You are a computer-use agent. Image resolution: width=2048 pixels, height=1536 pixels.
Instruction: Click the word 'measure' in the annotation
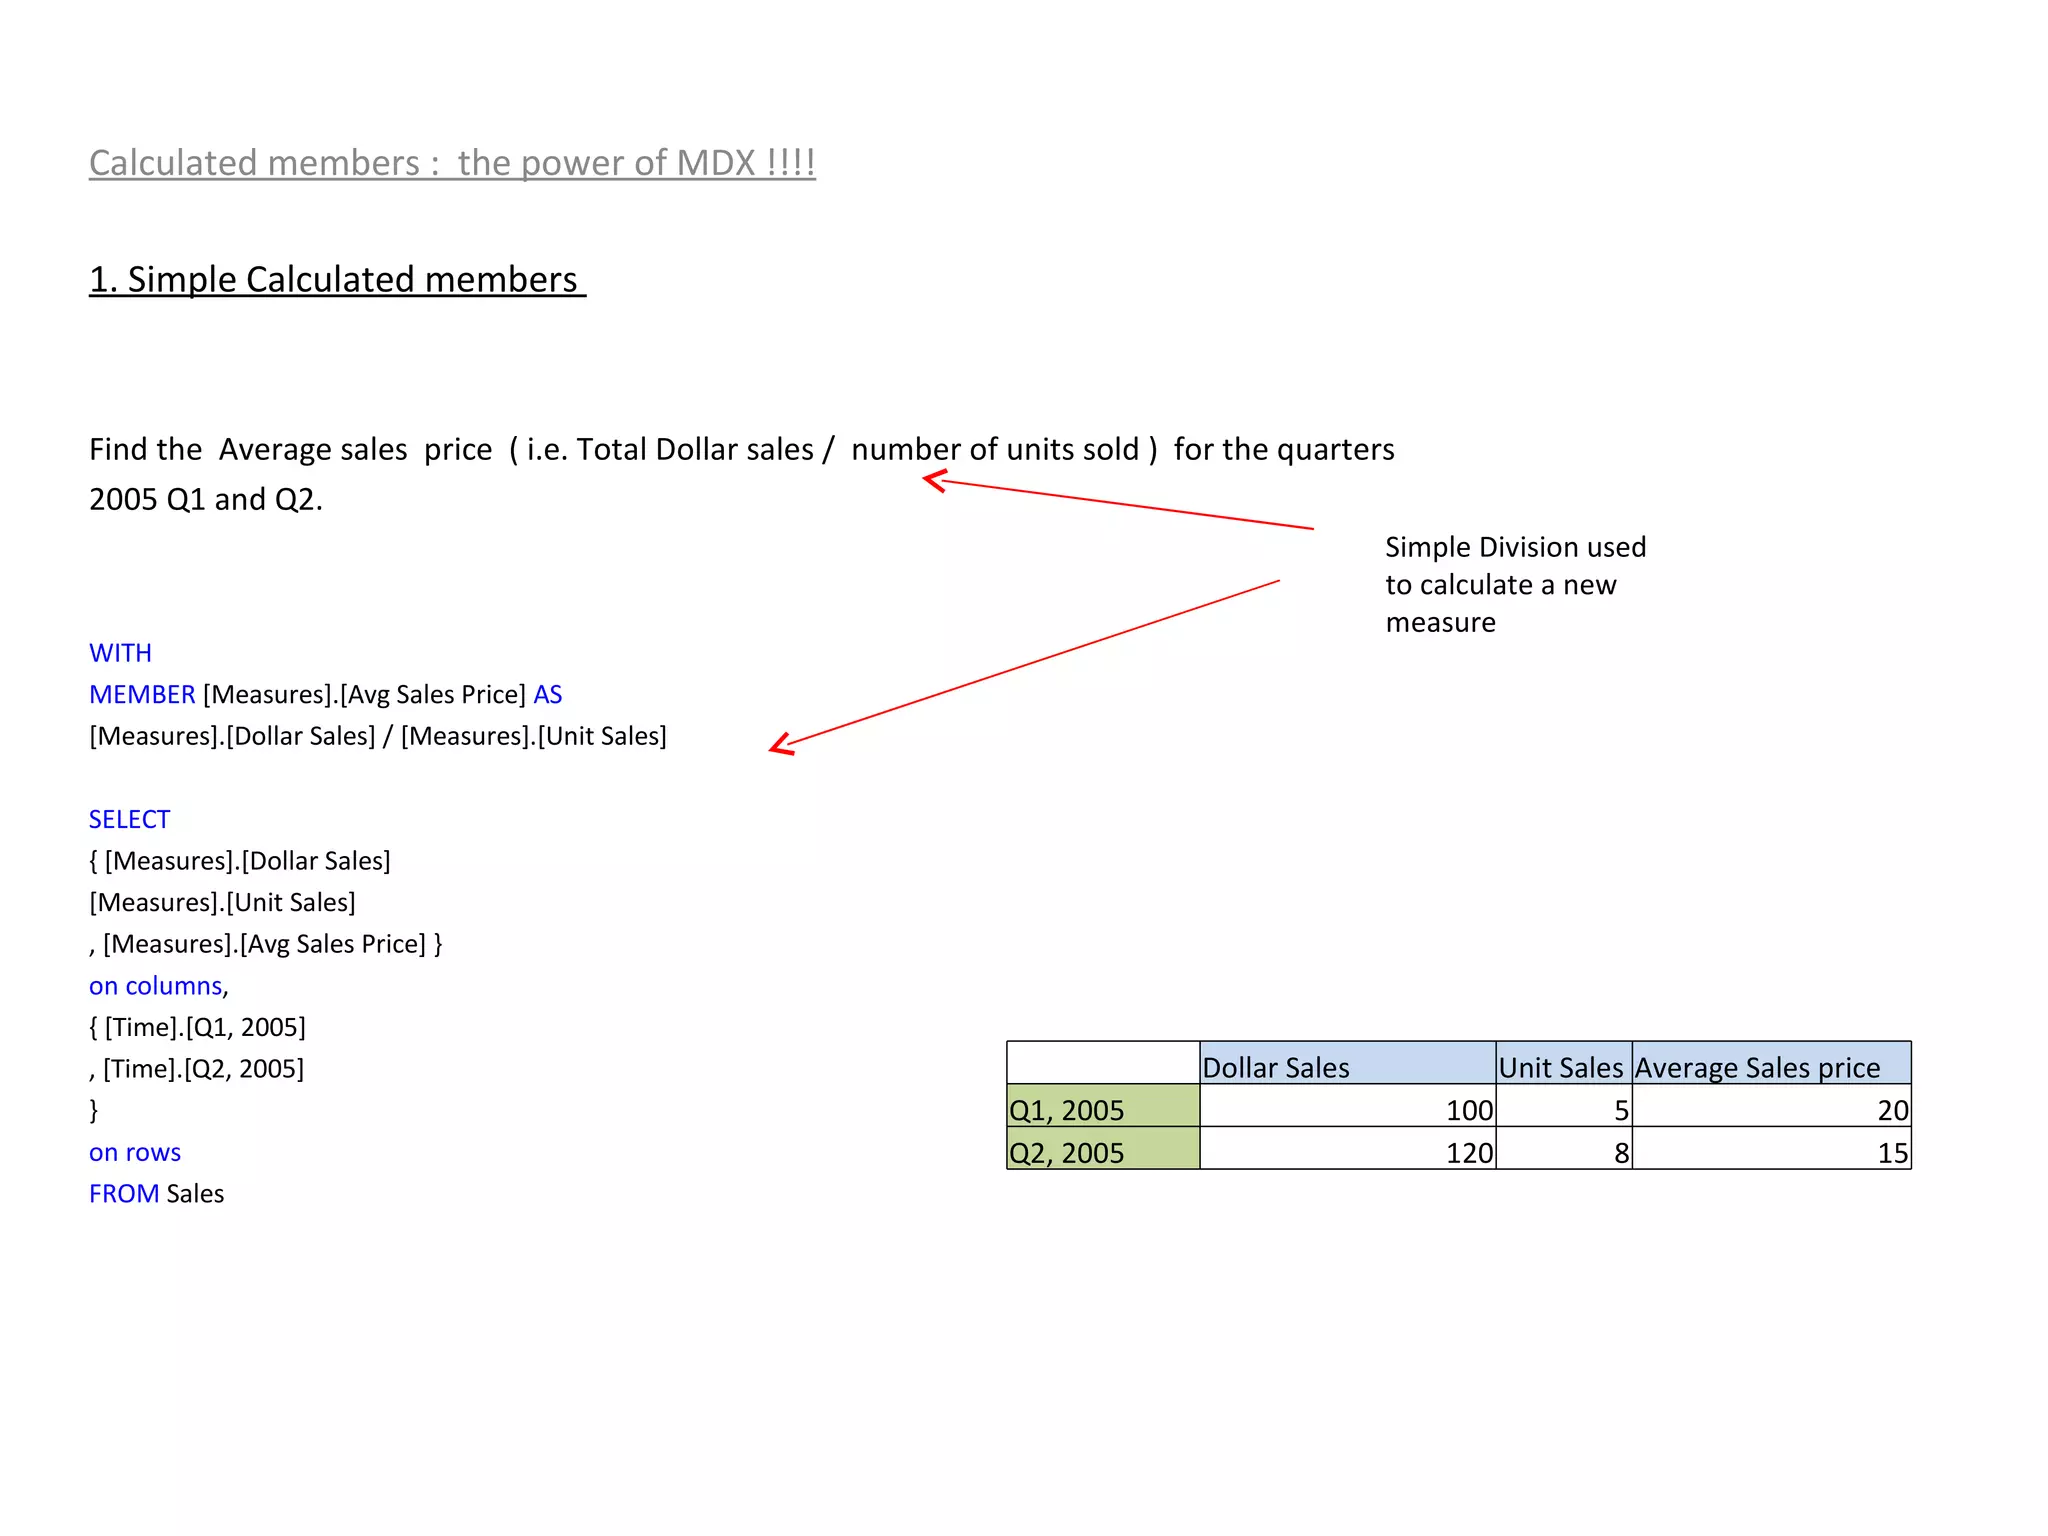coord(1440,623)
